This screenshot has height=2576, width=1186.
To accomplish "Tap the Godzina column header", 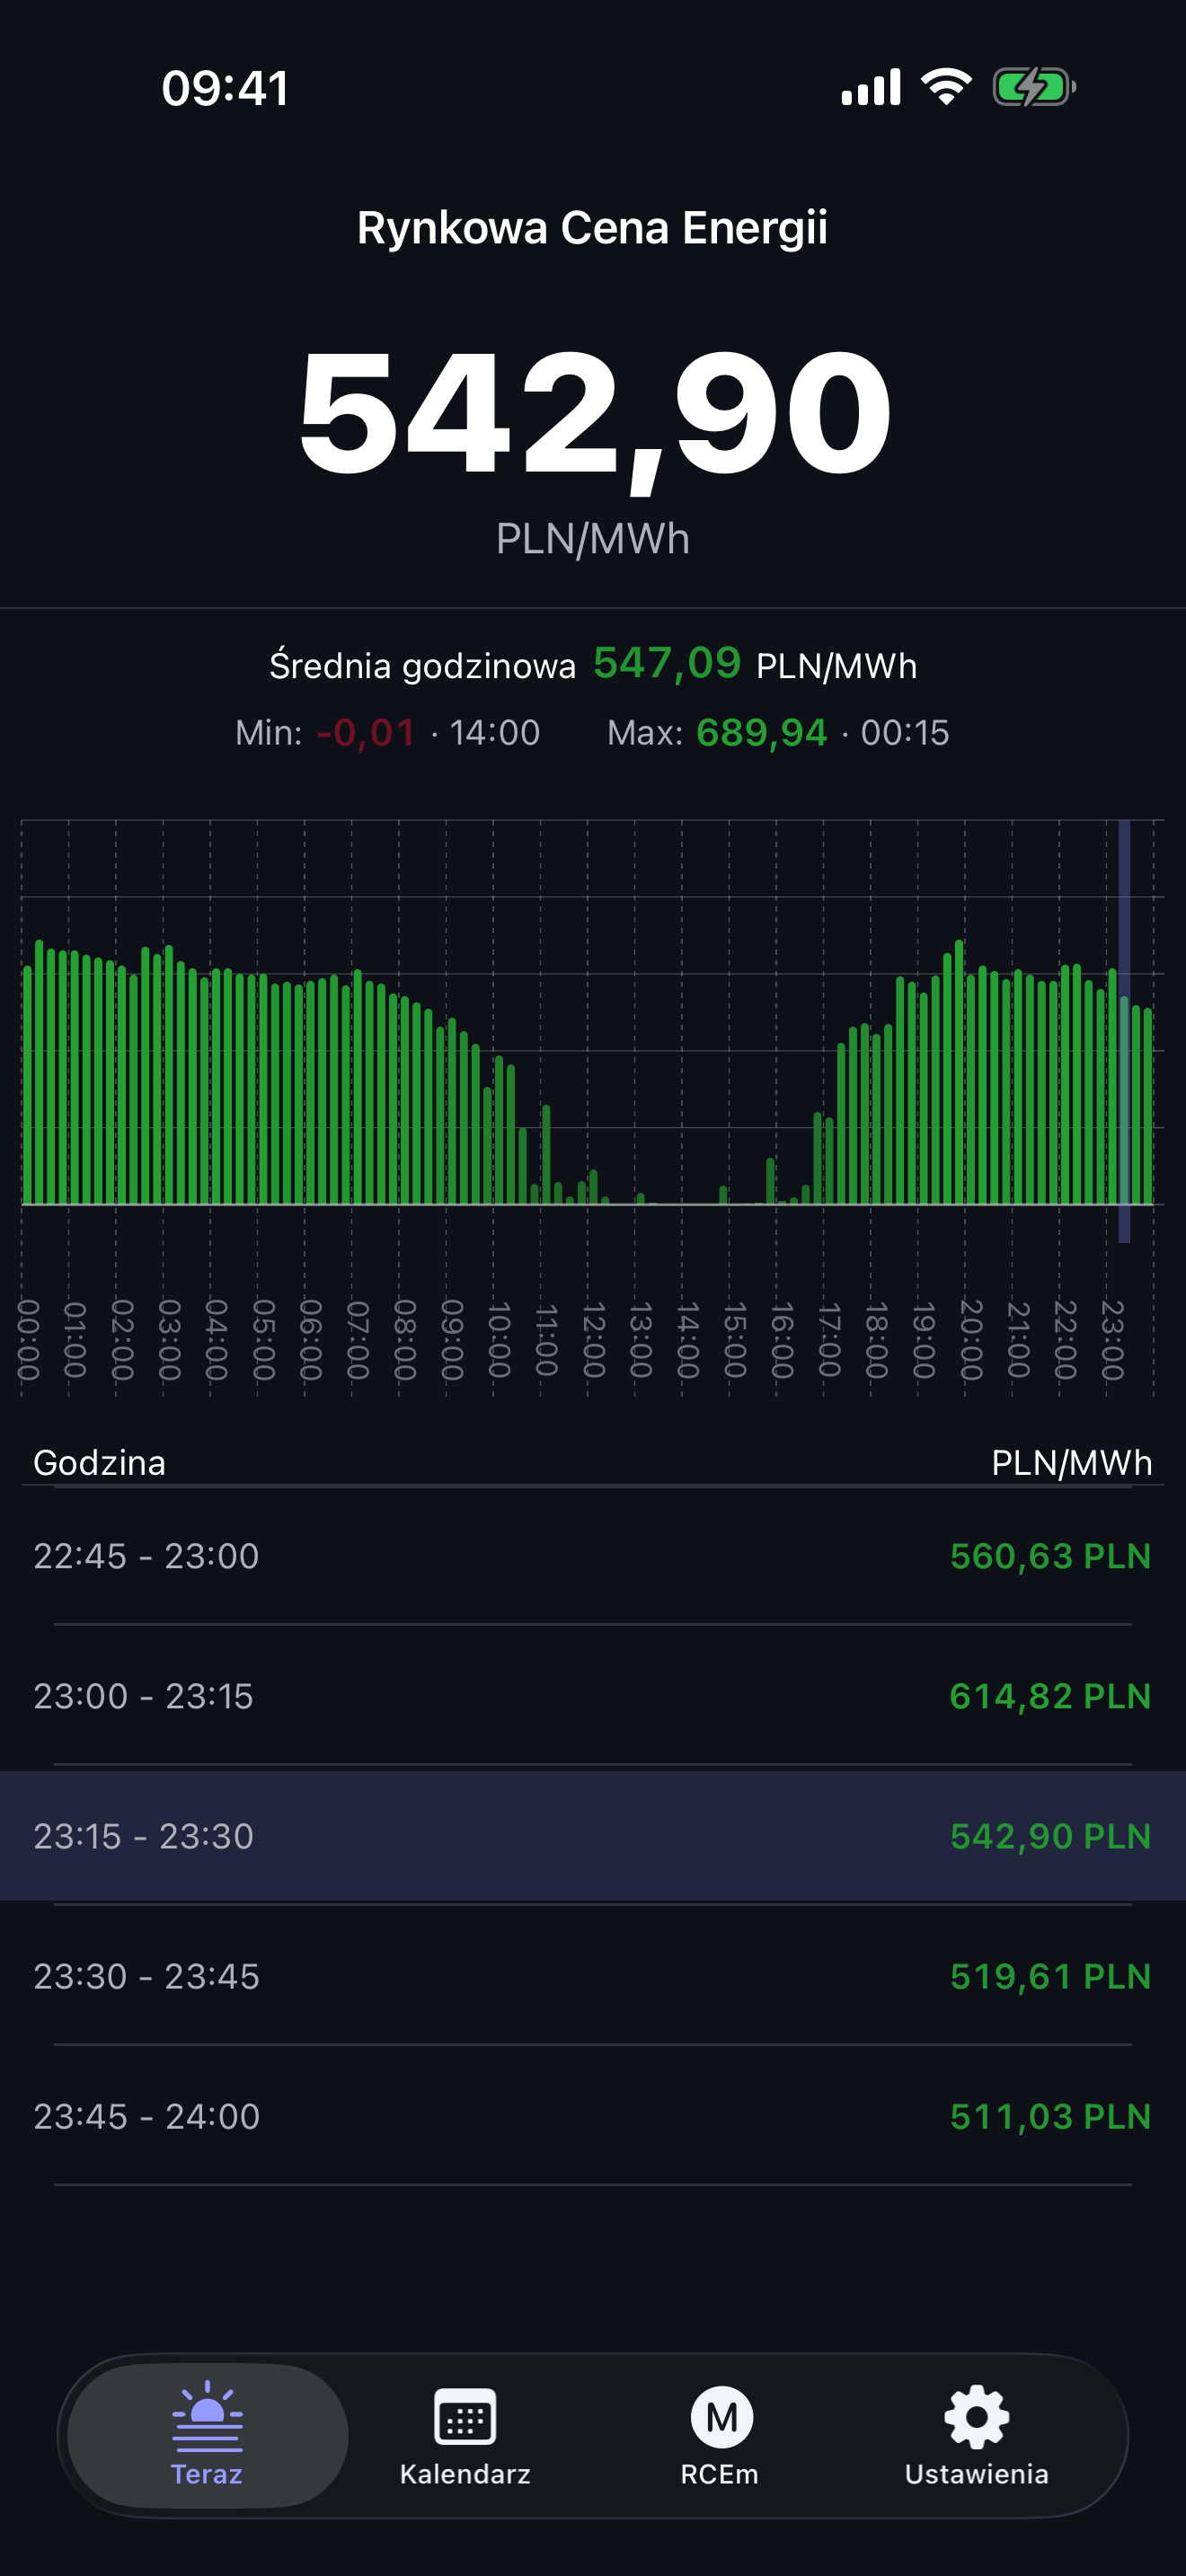I will point(99,1463).
